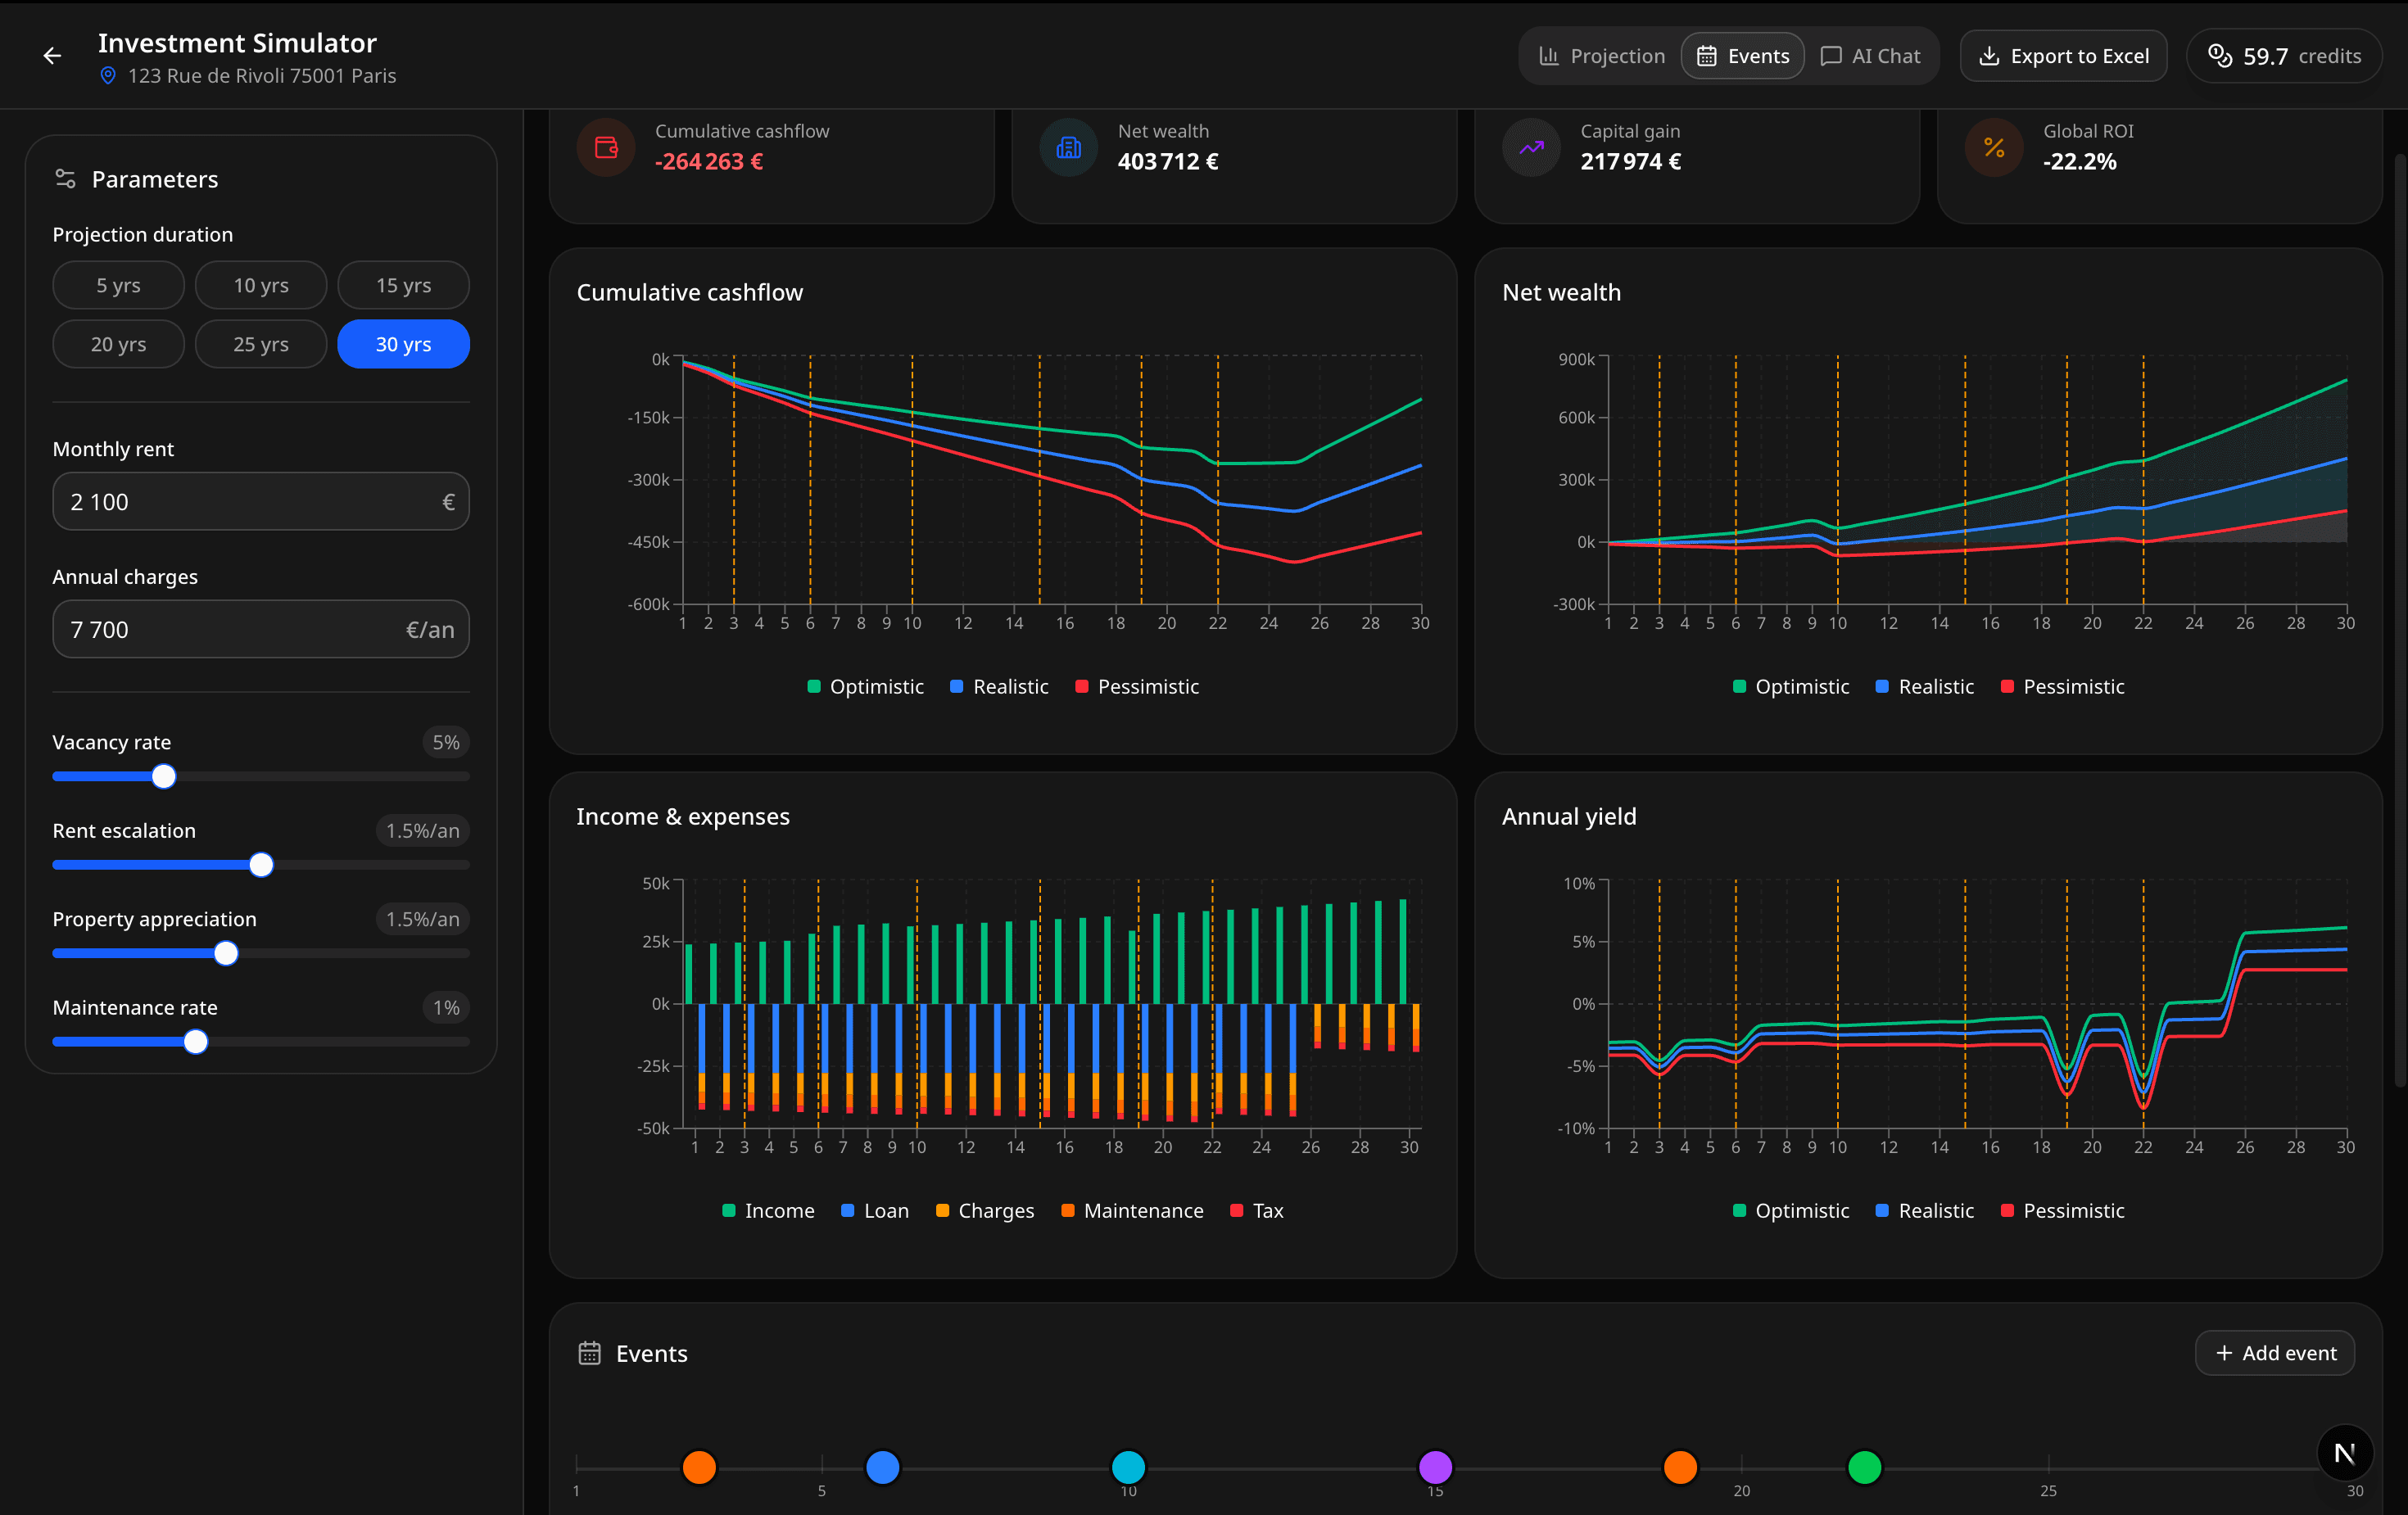
Task: Toggle the Pessimistic series in Cumulative cashflow legend
Action: [x=1136, y=686]
